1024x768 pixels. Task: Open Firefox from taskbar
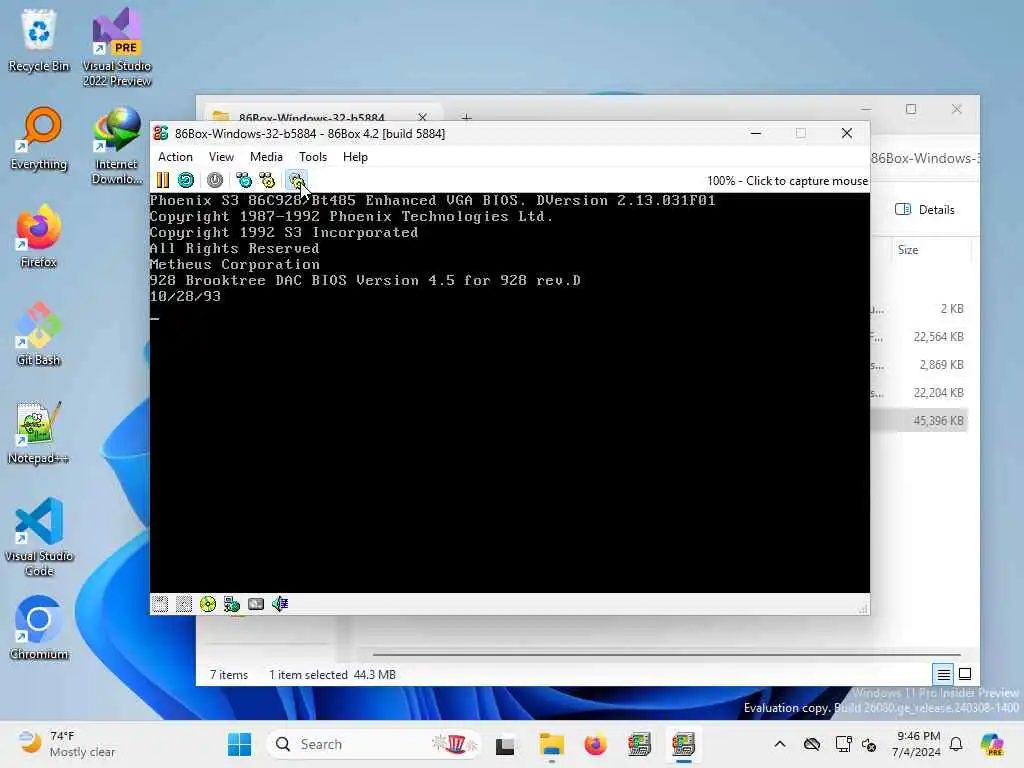pos(595,744)
